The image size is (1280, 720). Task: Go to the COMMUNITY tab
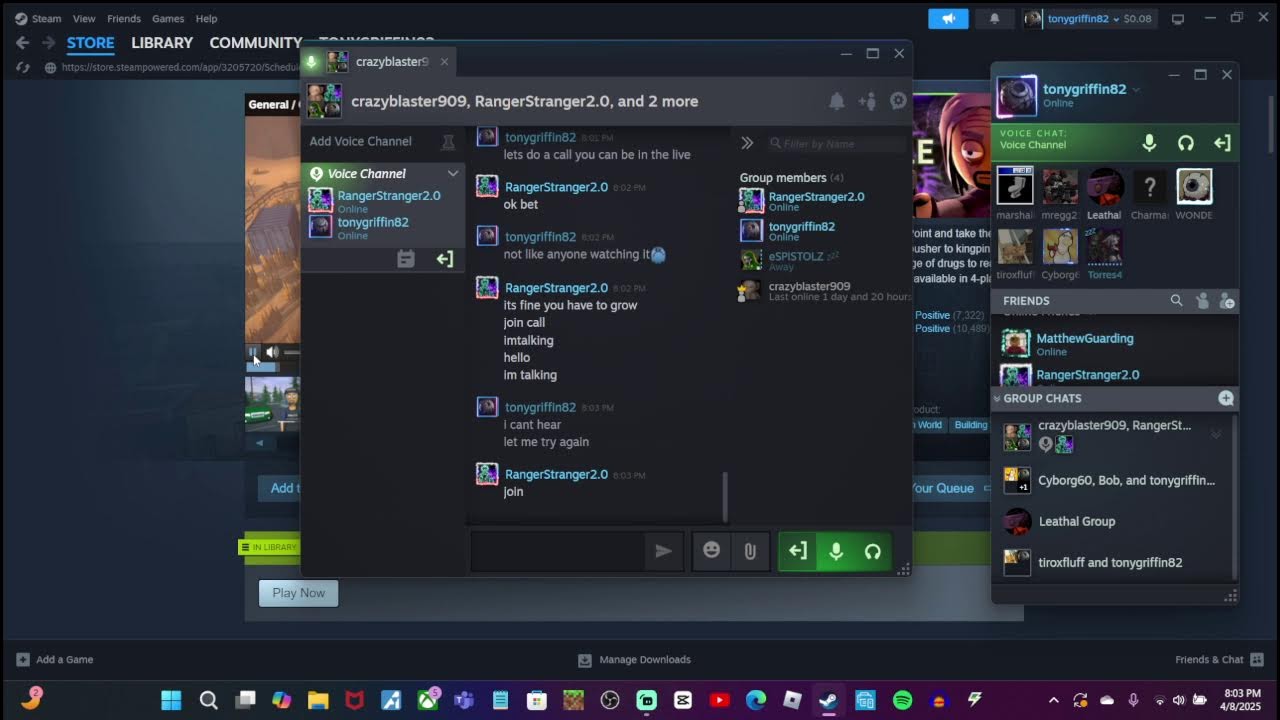255,43
